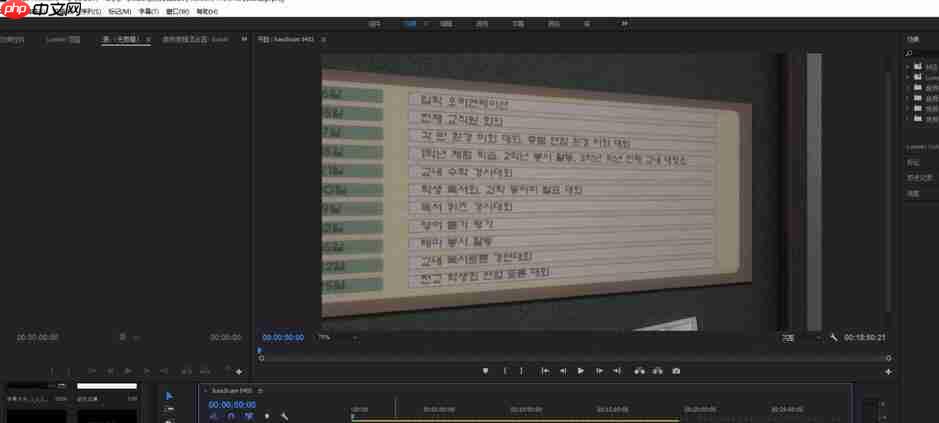This screenshot has width=939, height=423.
Task: Add marker button in timeline header
Action: [x=267, y=416]
